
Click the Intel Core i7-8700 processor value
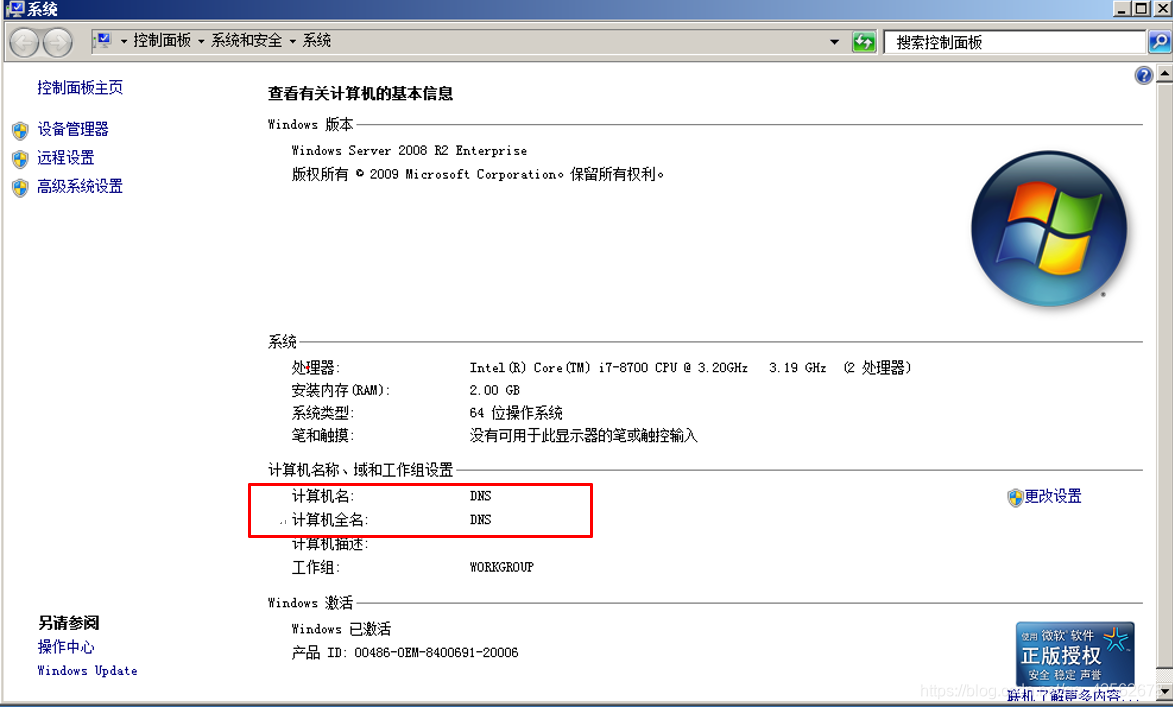point(690,368)
